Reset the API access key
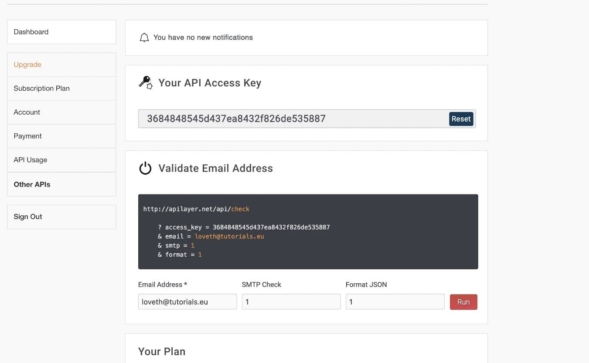589x363 pixels. pyautogui.click(x=461, y=119)
